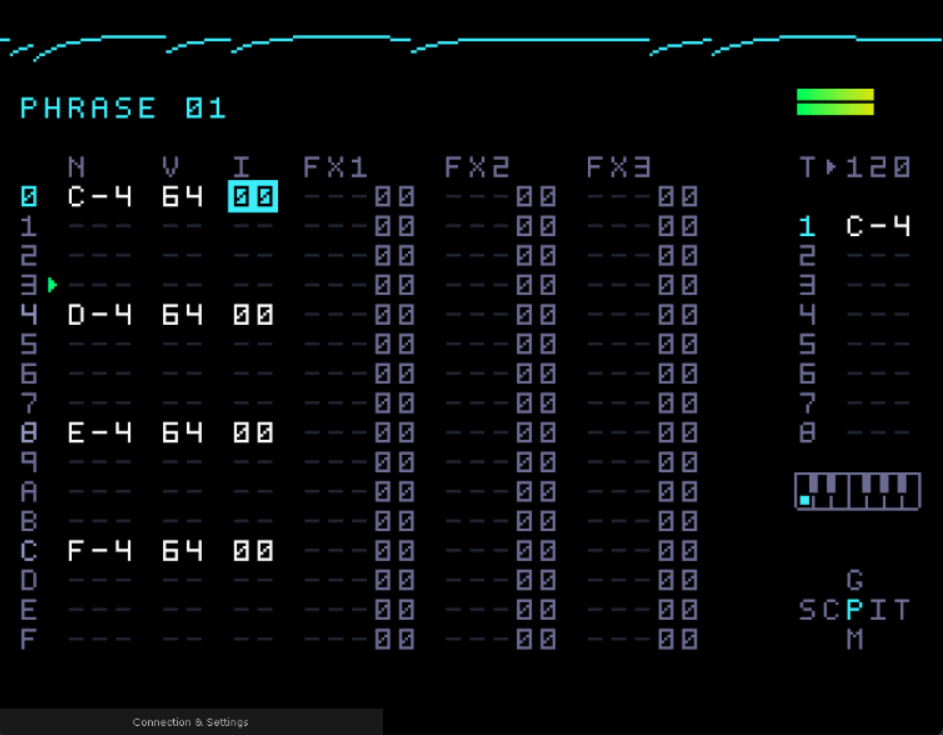Click the PHRASE 01 title

(x=123, y=108)
